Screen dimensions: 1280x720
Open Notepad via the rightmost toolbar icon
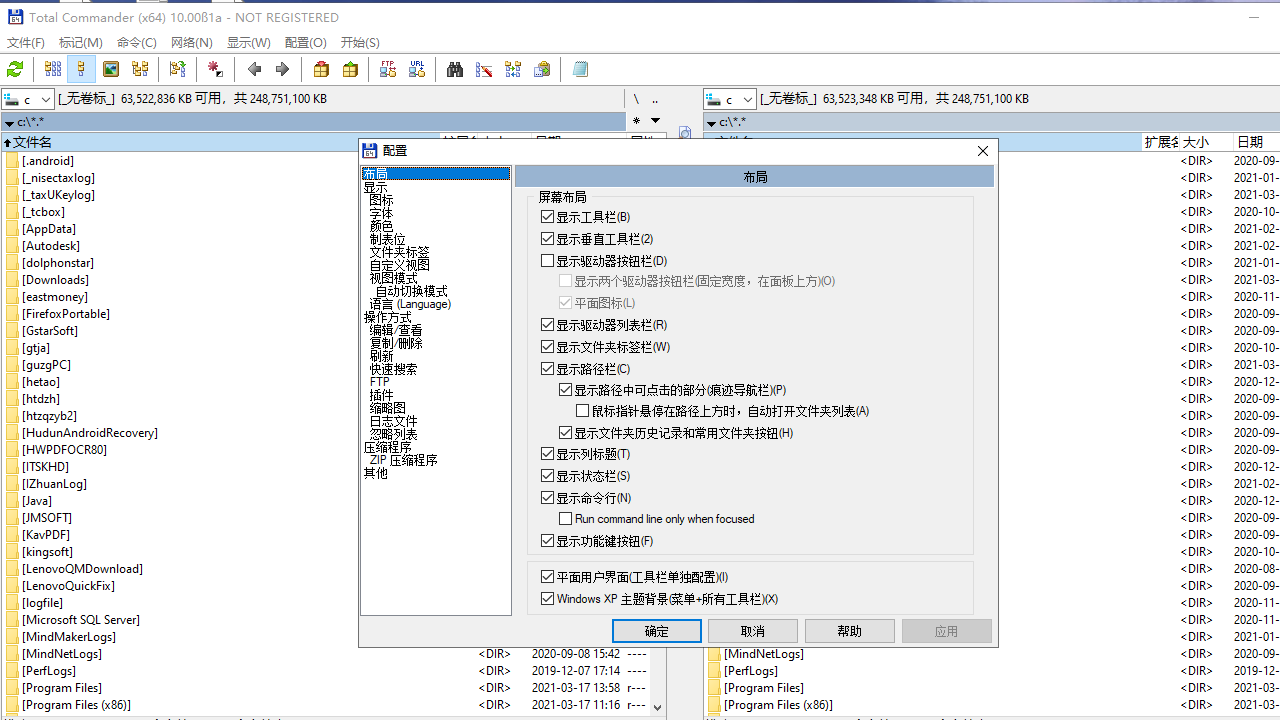(x=580, y=69)
